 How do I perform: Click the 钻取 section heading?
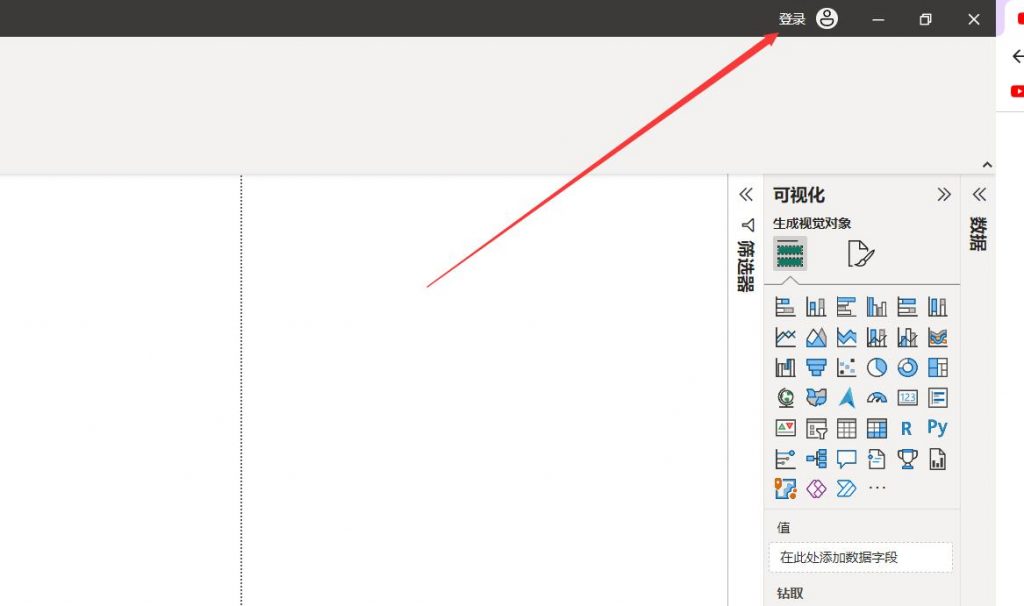pyautogui.click(x=790, y=593)
